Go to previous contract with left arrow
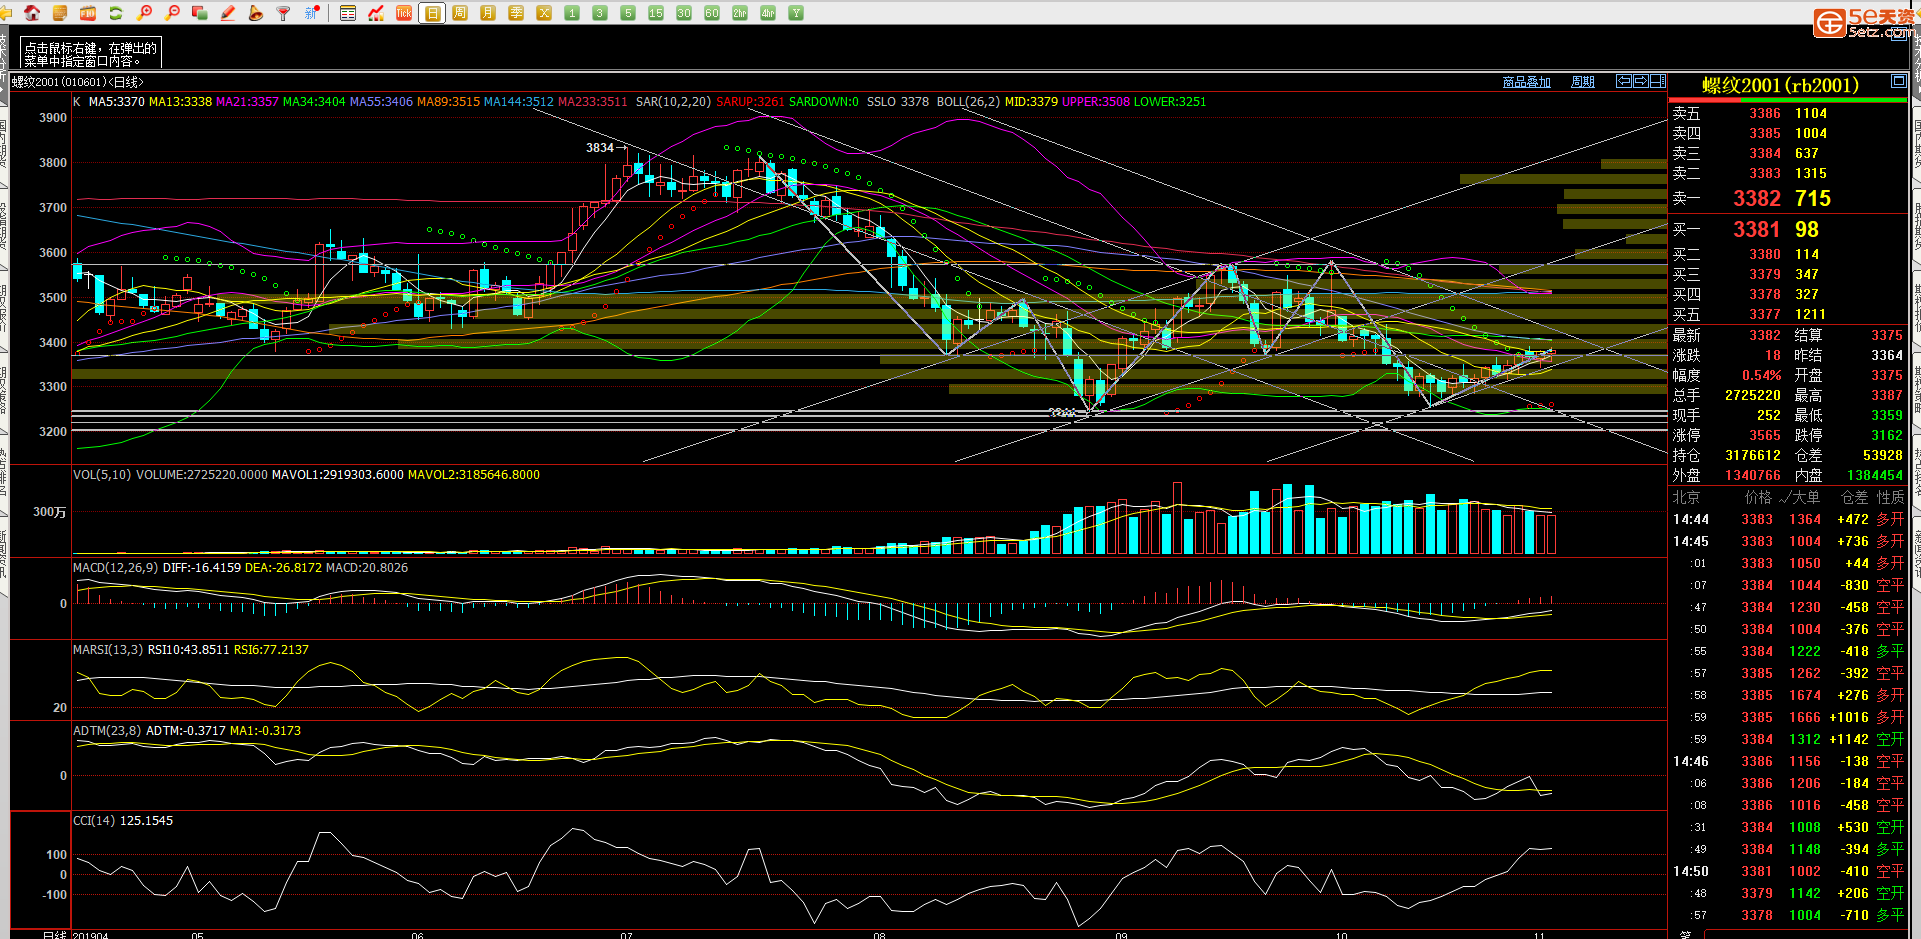The image size is (1921, 939). 1624,81
